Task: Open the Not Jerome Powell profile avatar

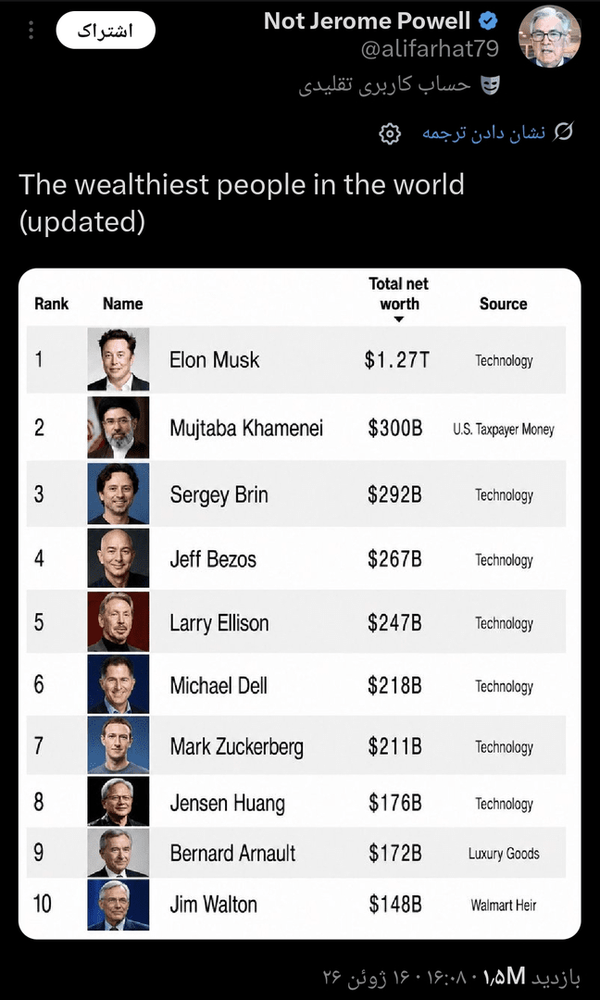Action: pyautogui.click(x=549, y=35)
